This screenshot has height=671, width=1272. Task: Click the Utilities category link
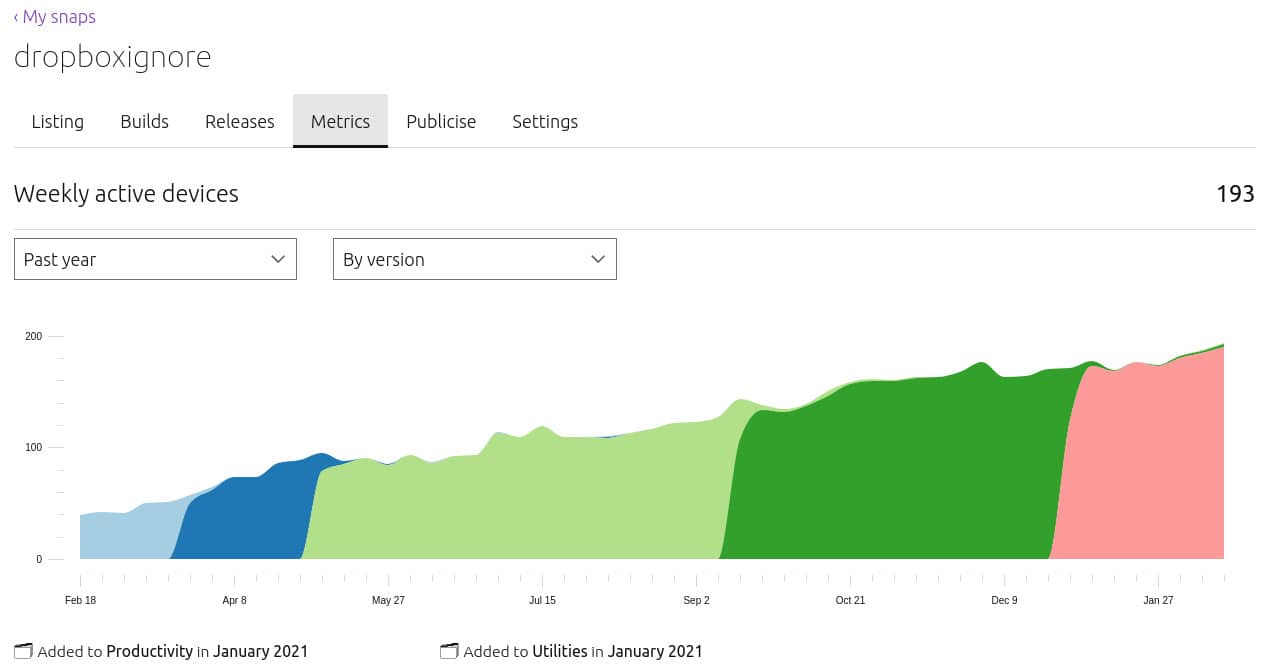point(559,651)
